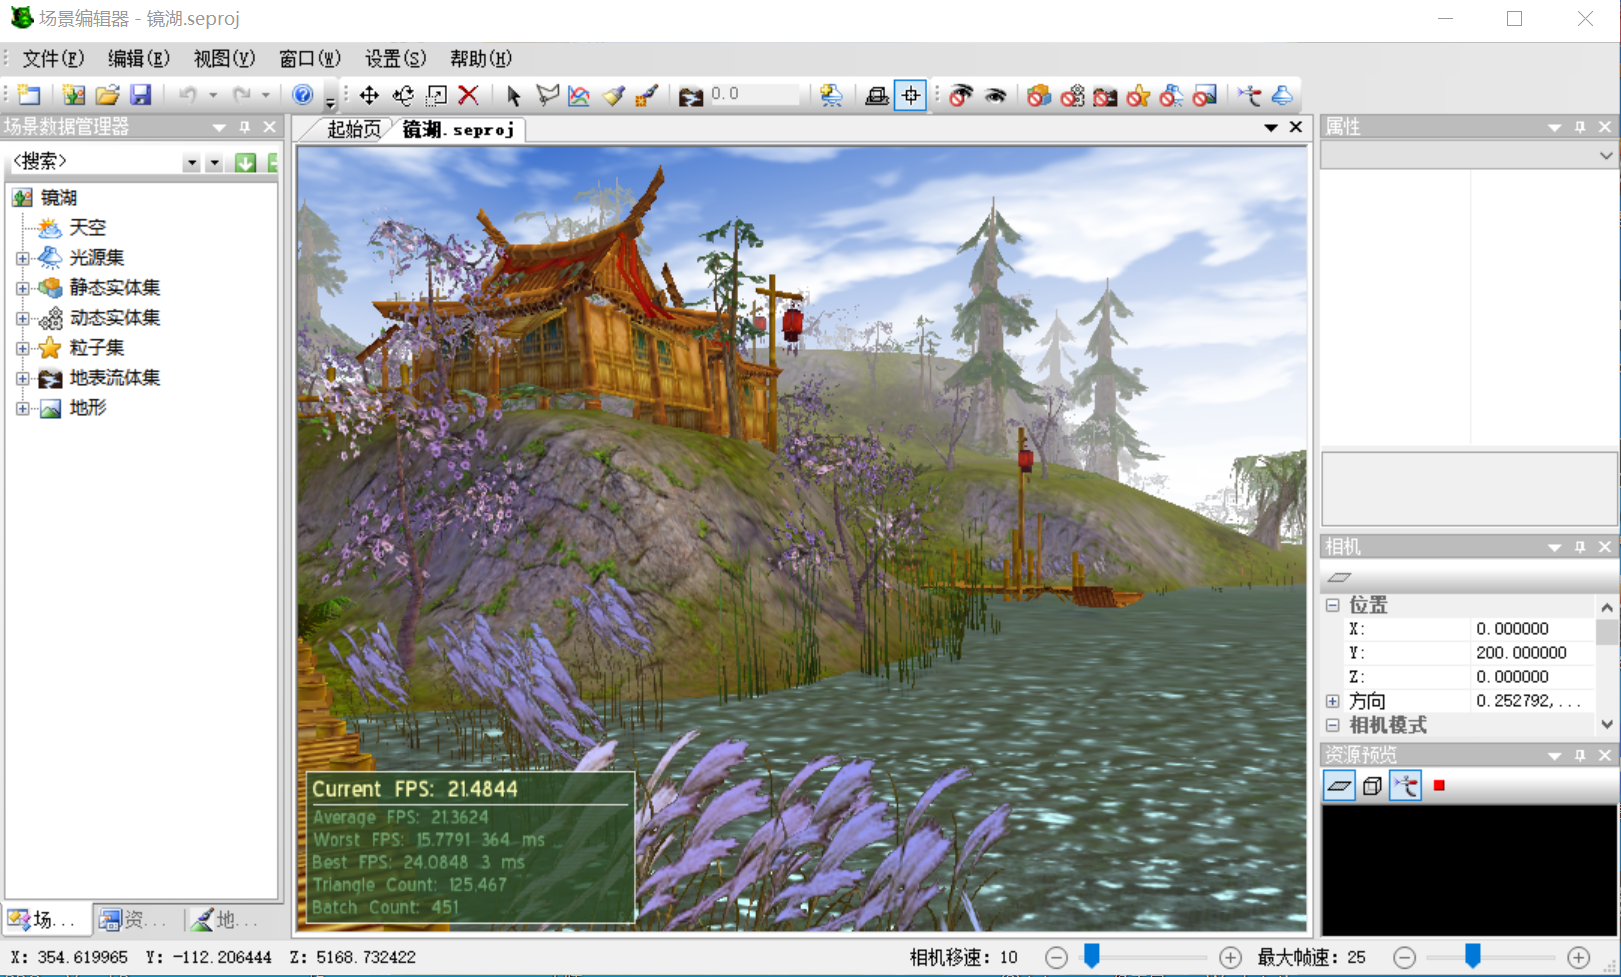Select the rotate tool
Image resolution: width=1621 pixels, height=977 pixels.
point(403,95)
